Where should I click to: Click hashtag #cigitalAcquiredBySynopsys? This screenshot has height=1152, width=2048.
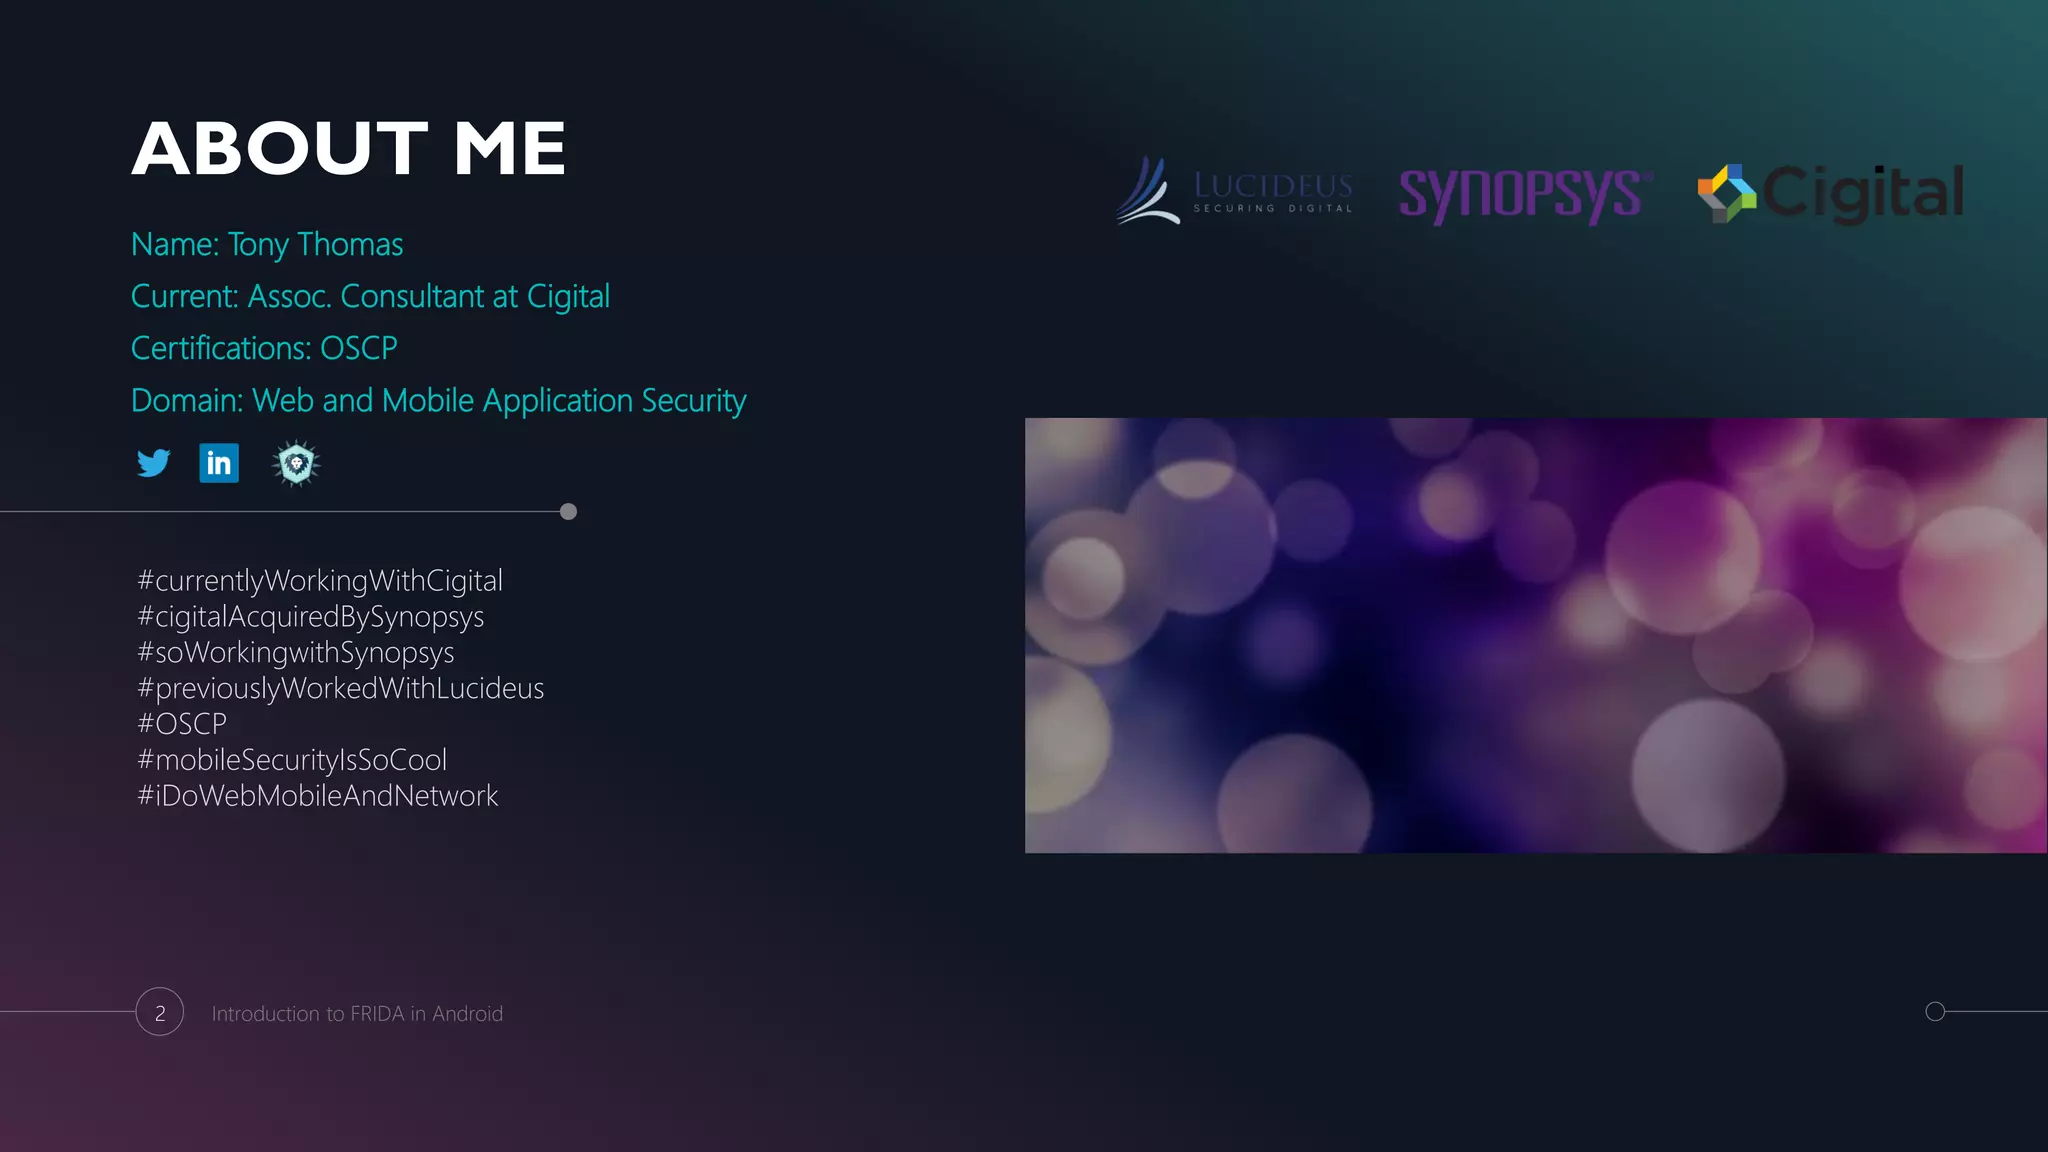pos(310,617)
